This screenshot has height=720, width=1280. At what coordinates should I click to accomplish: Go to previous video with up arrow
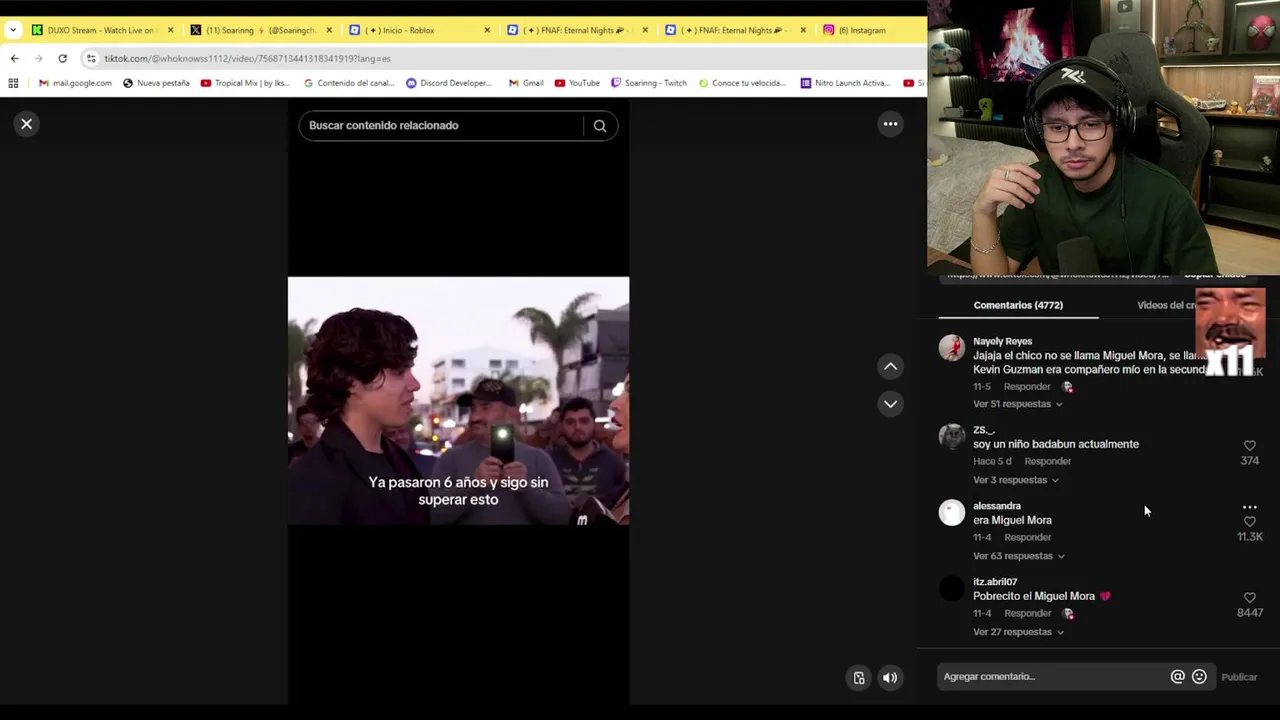pos(890,367)
